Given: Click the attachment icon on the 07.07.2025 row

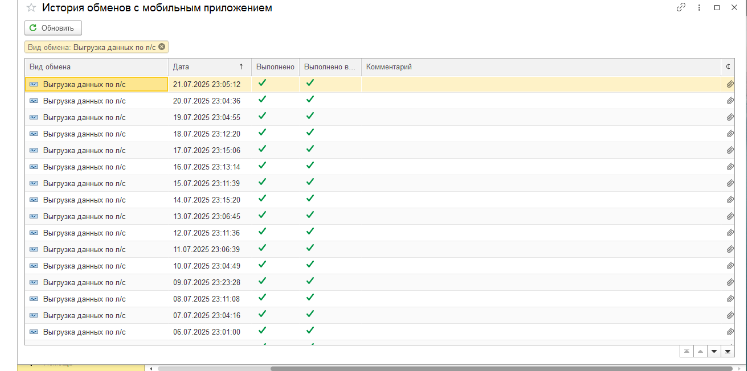Looking at the screenshot, I should 730,315.
